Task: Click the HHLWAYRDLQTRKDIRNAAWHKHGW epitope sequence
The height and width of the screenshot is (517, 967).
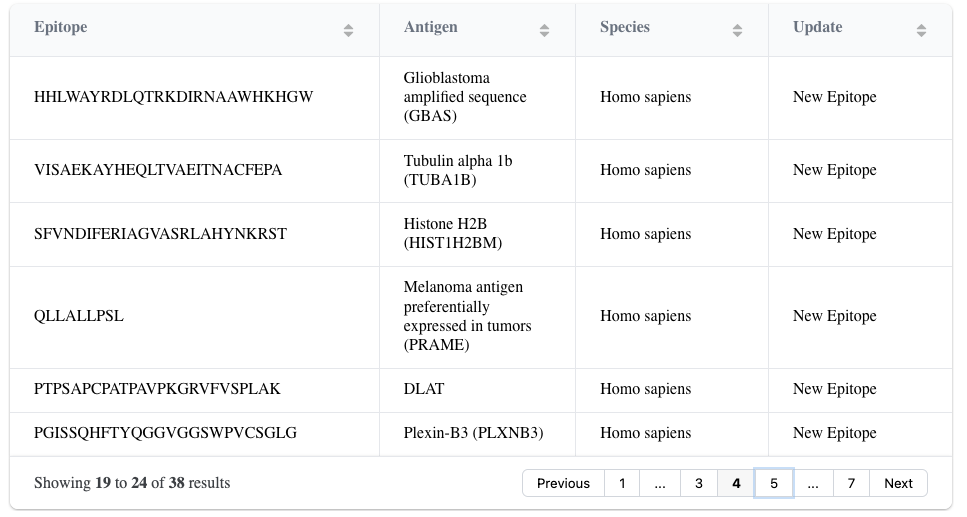Action: point(173,97)
